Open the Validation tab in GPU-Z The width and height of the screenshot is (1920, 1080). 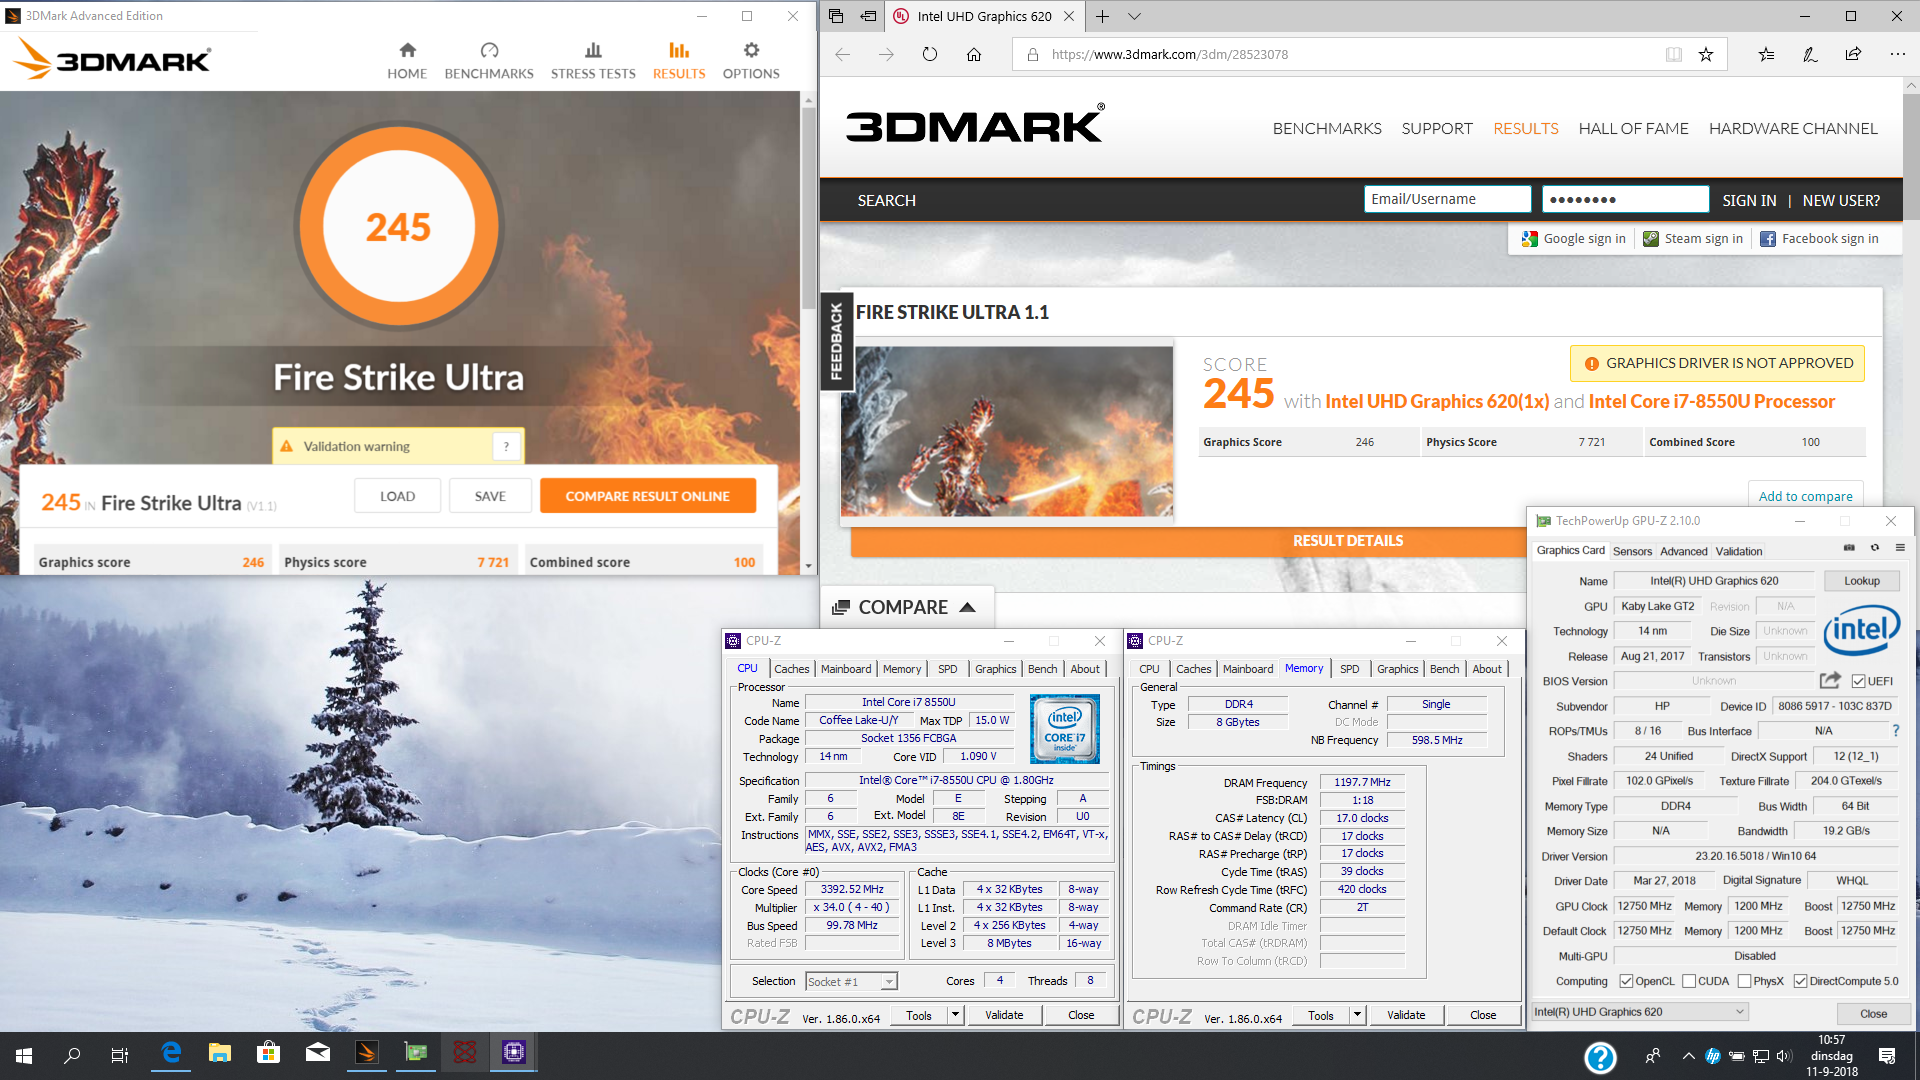[1739, 551]
